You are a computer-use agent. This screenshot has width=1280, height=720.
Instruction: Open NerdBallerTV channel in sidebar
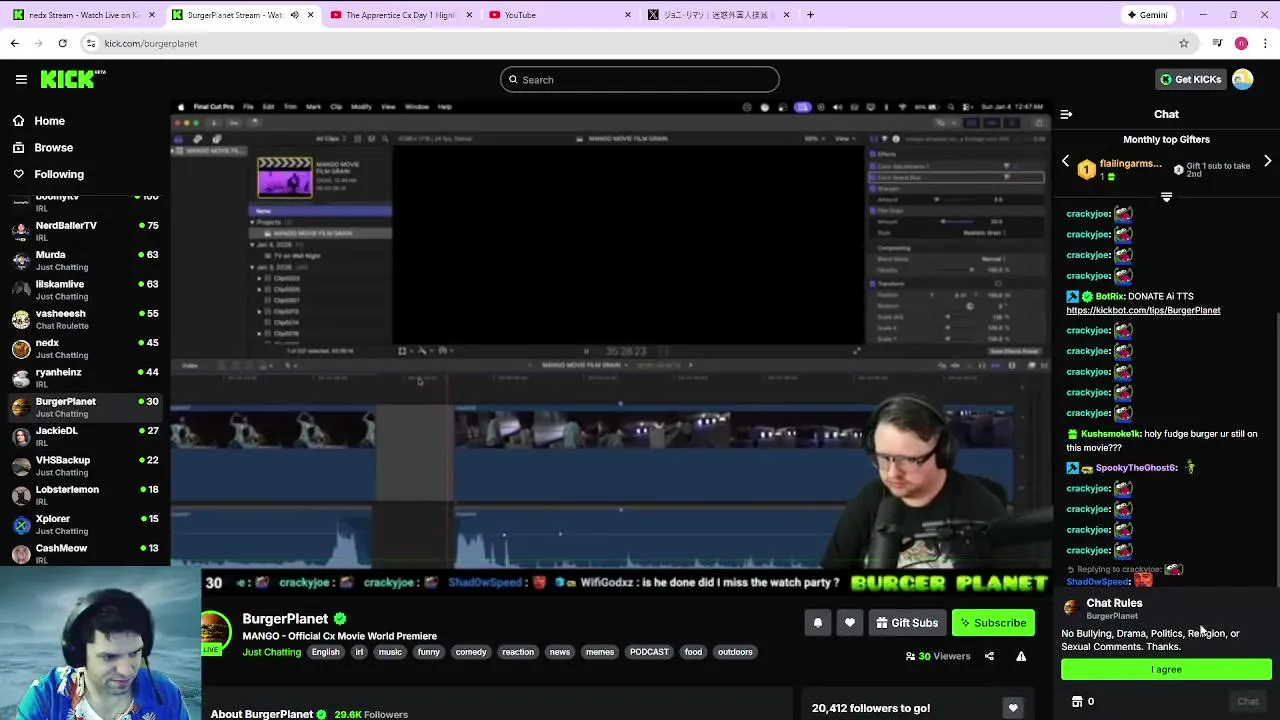coord(85,231)
